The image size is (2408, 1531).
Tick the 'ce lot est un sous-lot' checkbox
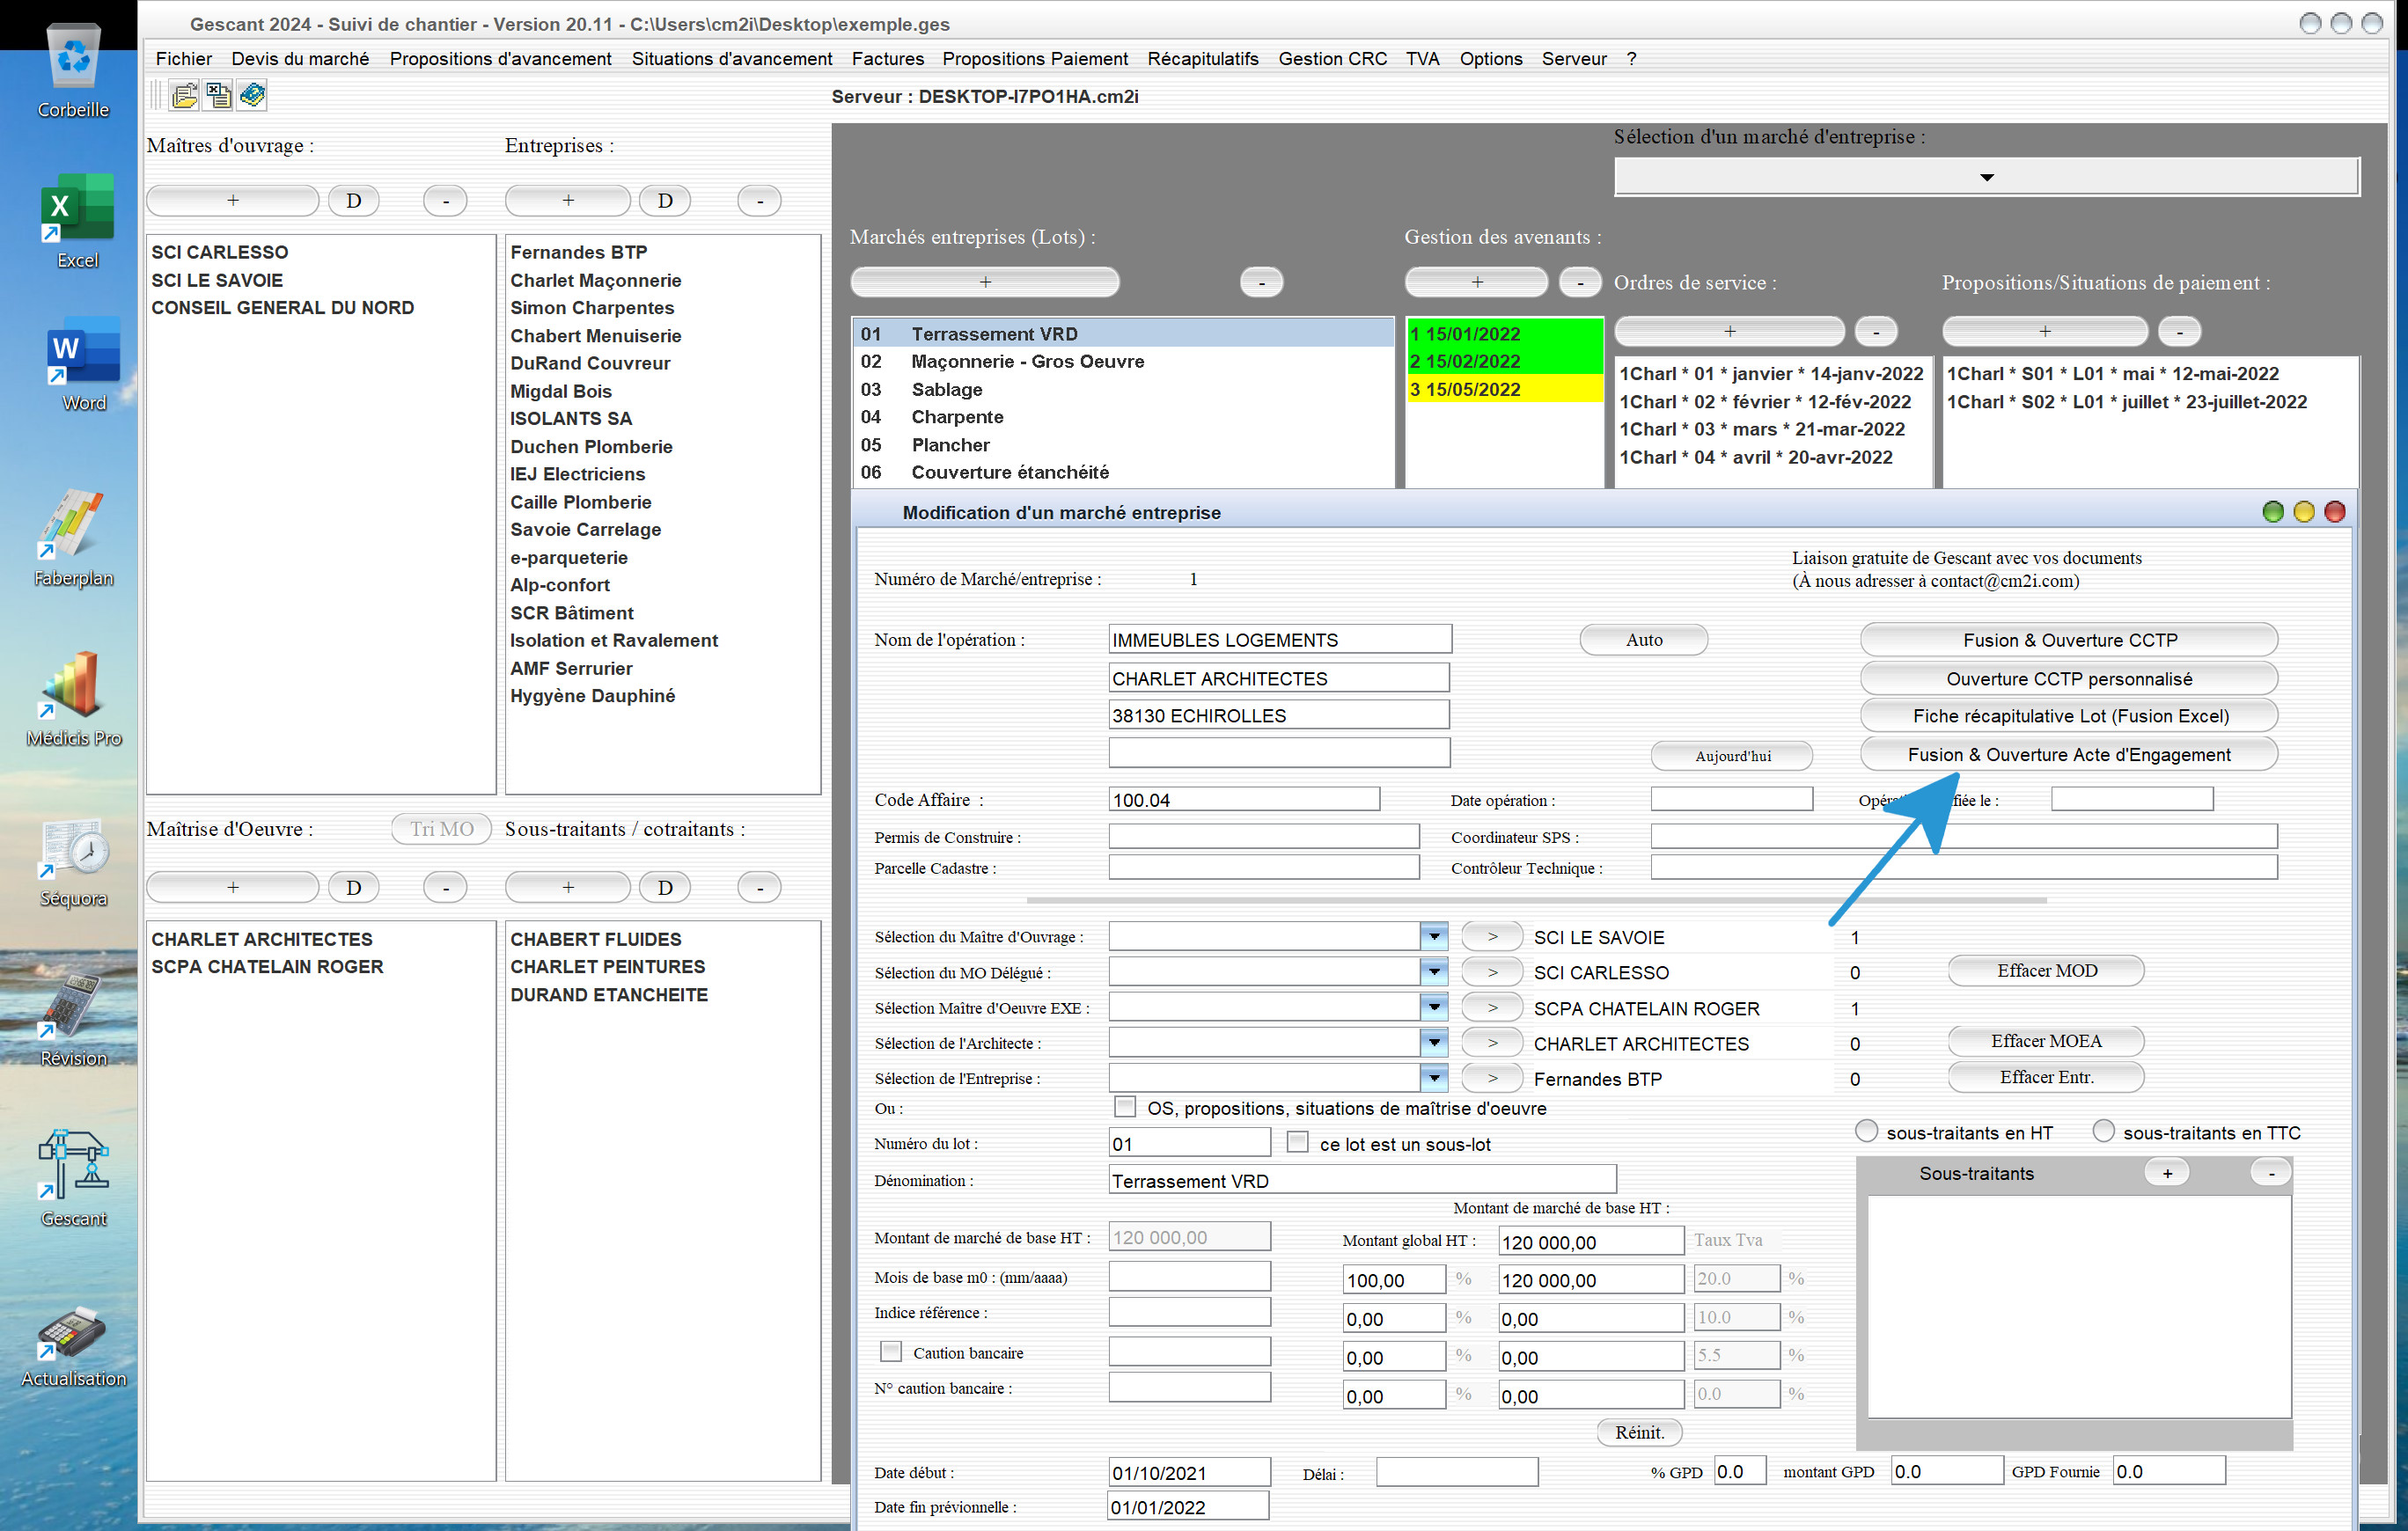(1297, 1142)
